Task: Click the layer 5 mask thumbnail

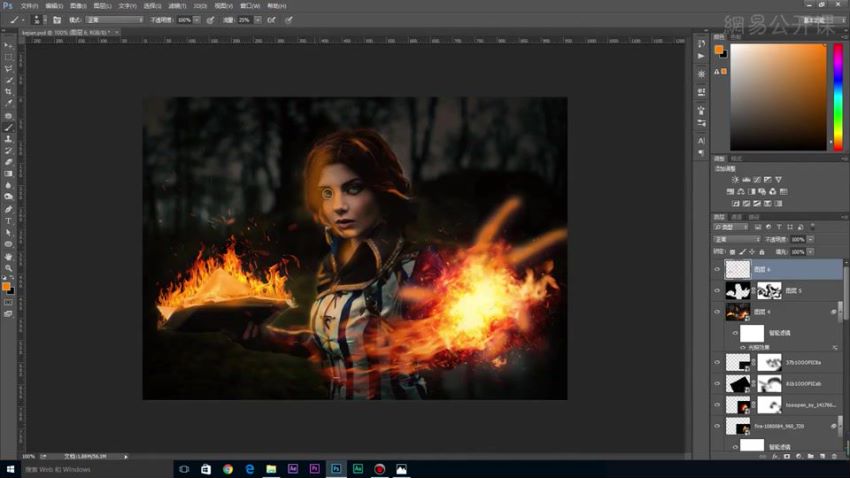Action: 769,290
